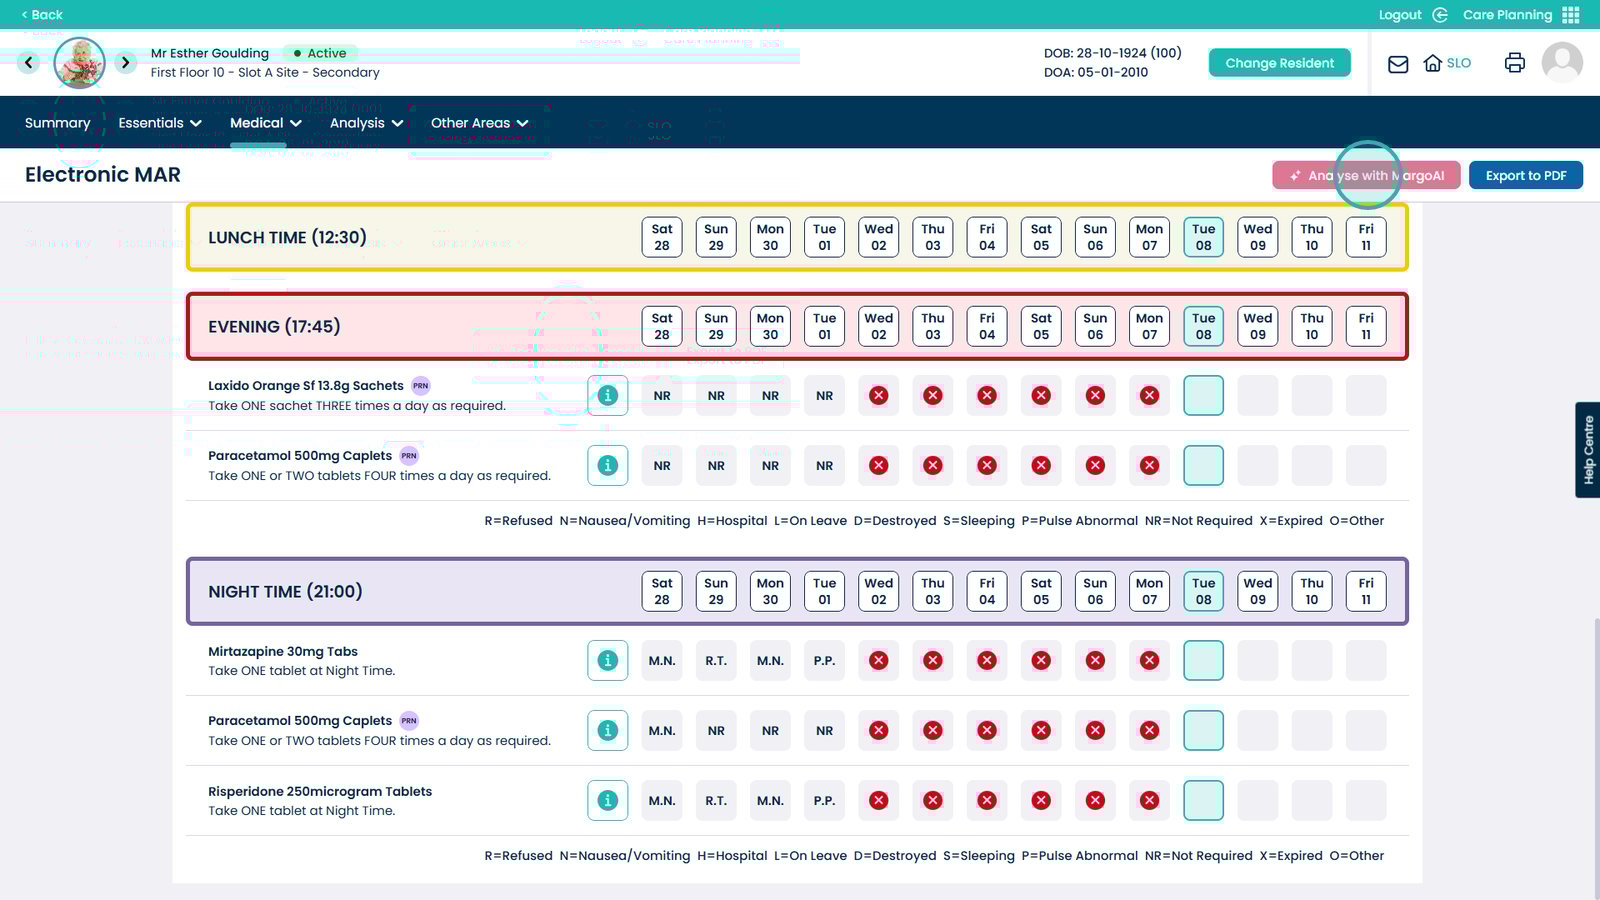Go to previous resident arrow

[x=29, y=63]
